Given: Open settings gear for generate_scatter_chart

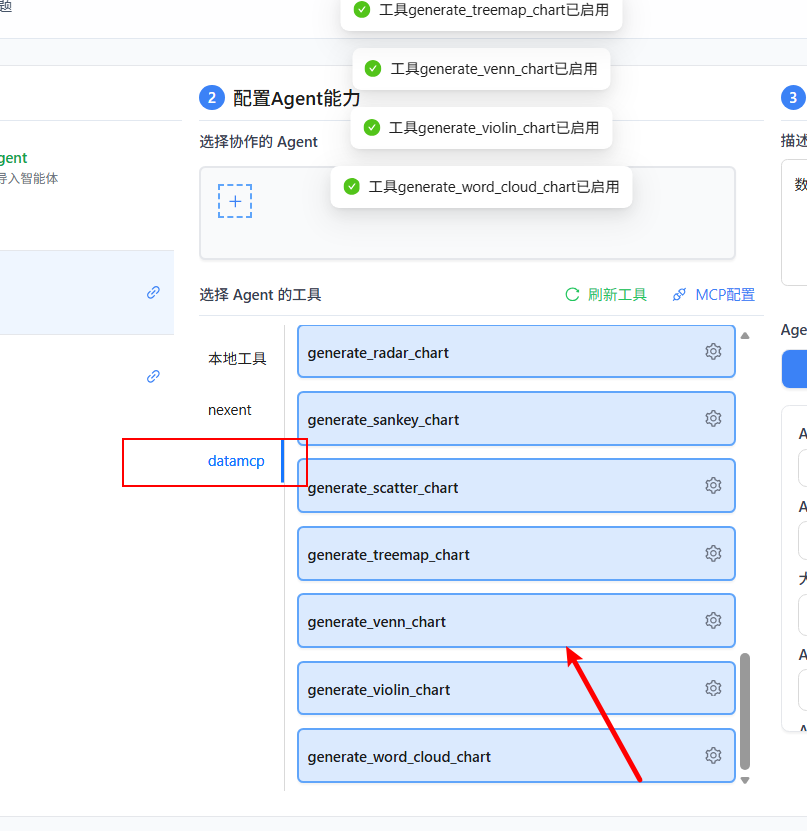Looking at the screenshot, I should pyautogui.click(x=713, y=485).
